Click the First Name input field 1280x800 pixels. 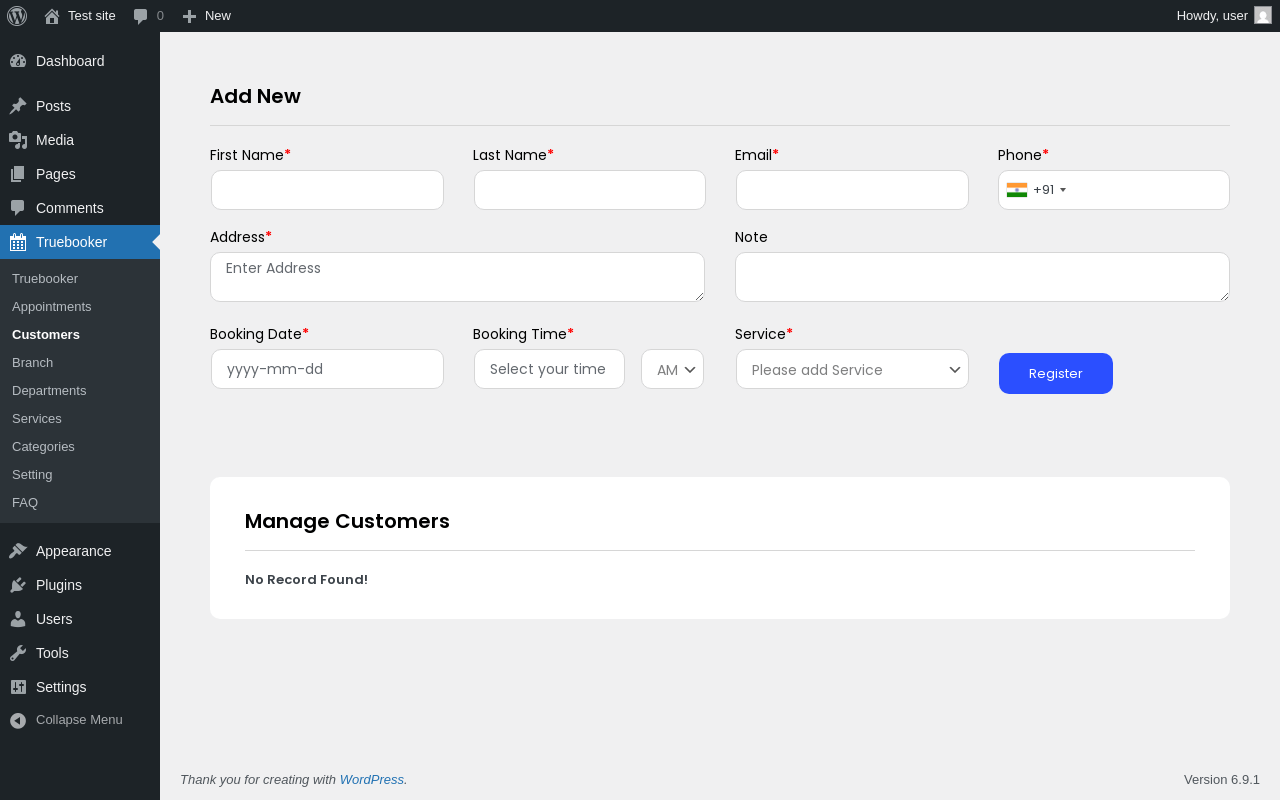click(x=327, y=190)
